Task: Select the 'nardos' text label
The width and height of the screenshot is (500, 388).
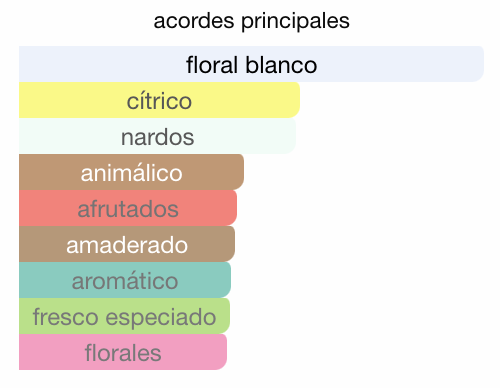Action: click(157, 137)
